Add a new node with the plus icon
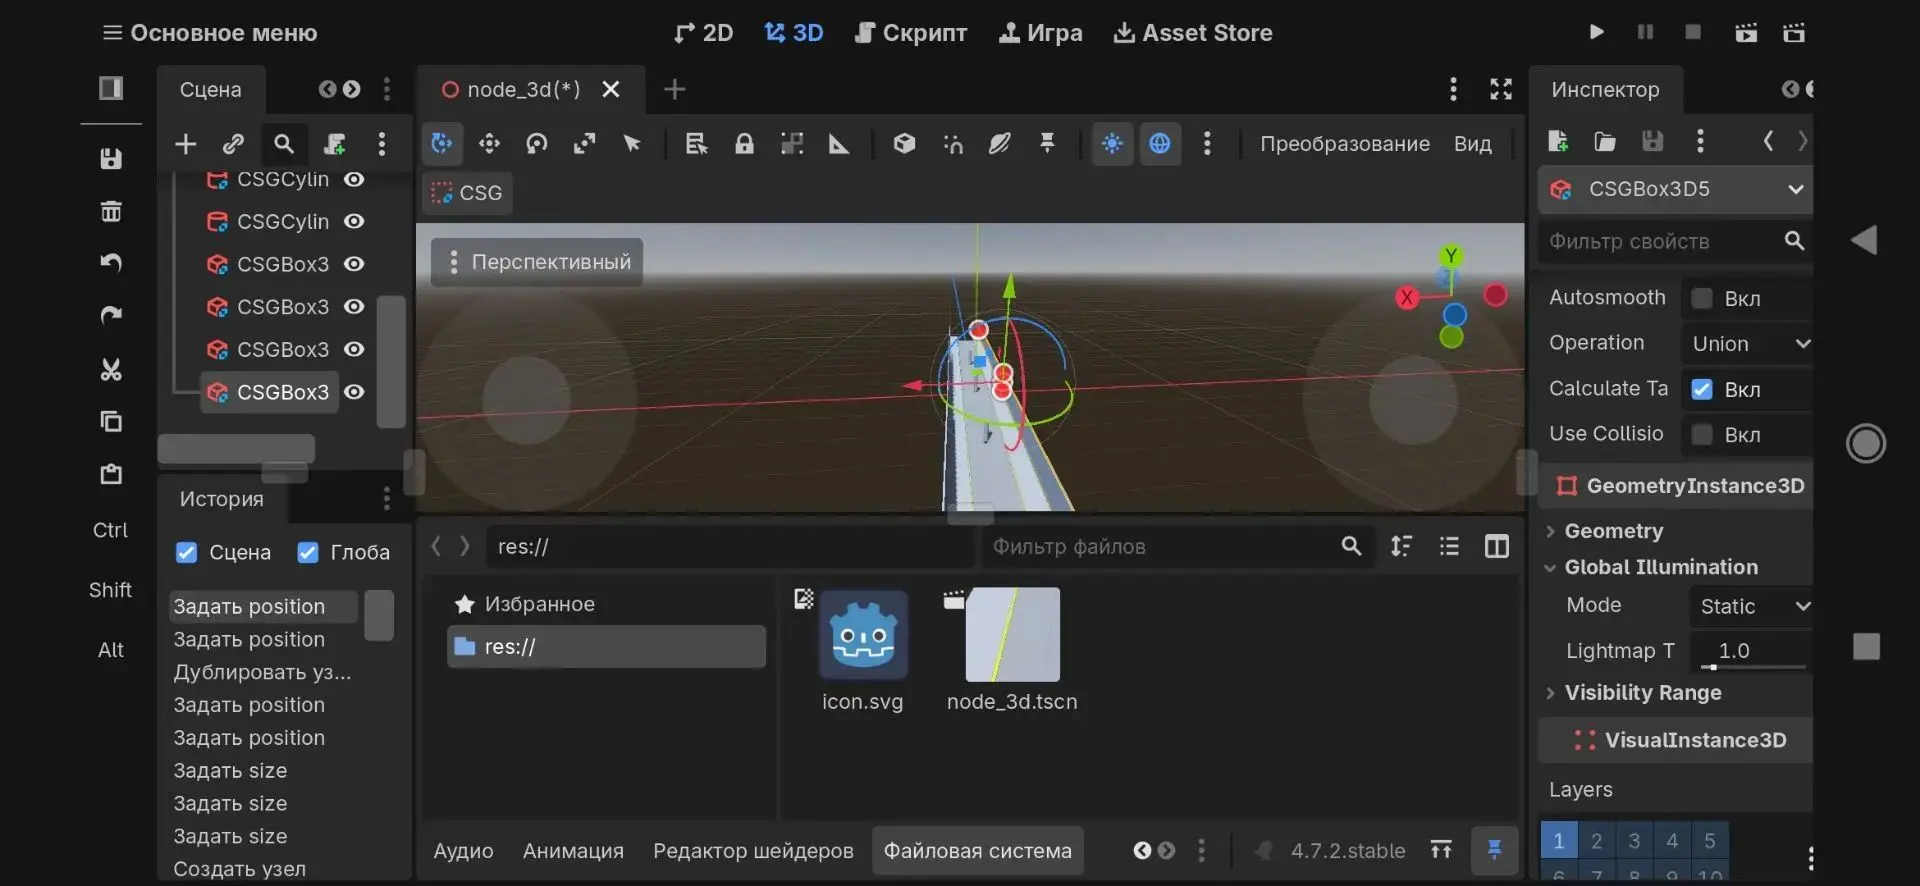Image resolution: width=1920 pixels, height=886 pixels. (185, 144)
